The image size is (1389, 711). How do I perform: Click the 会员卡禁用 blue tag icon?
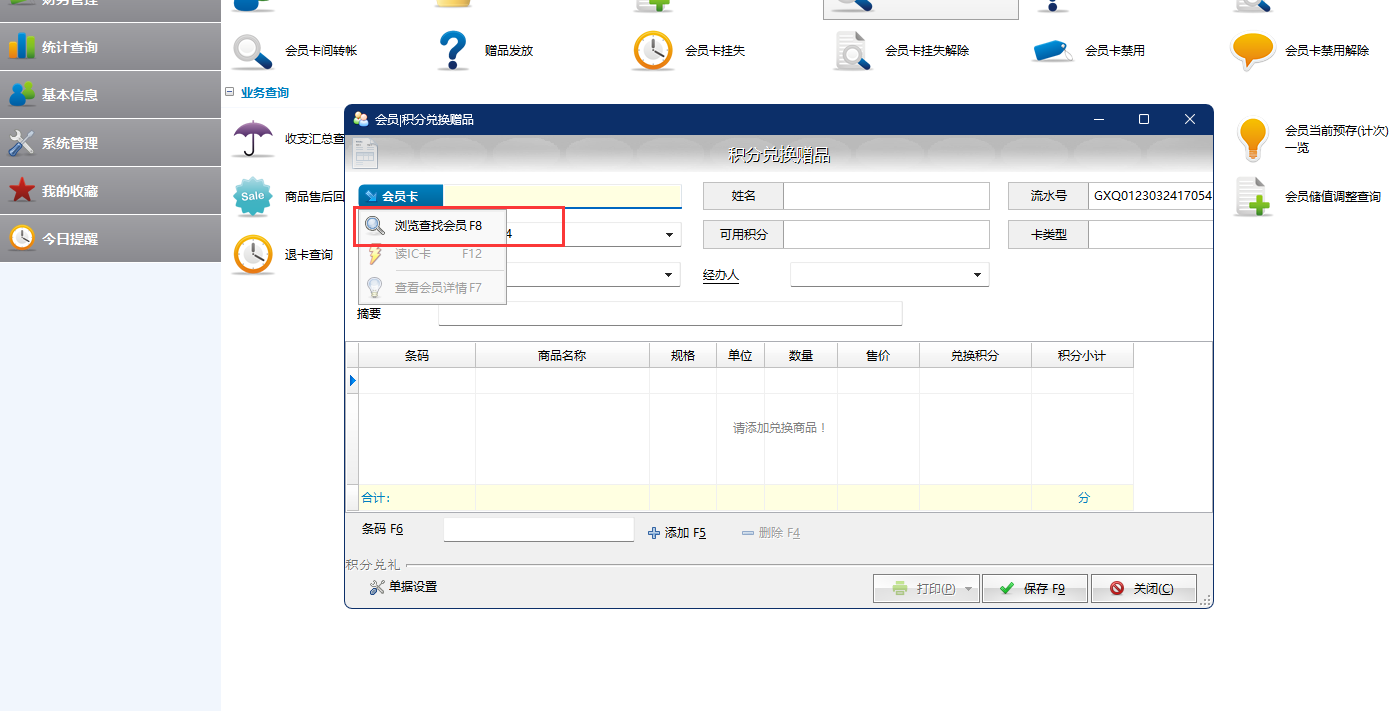pos(1052,51)
